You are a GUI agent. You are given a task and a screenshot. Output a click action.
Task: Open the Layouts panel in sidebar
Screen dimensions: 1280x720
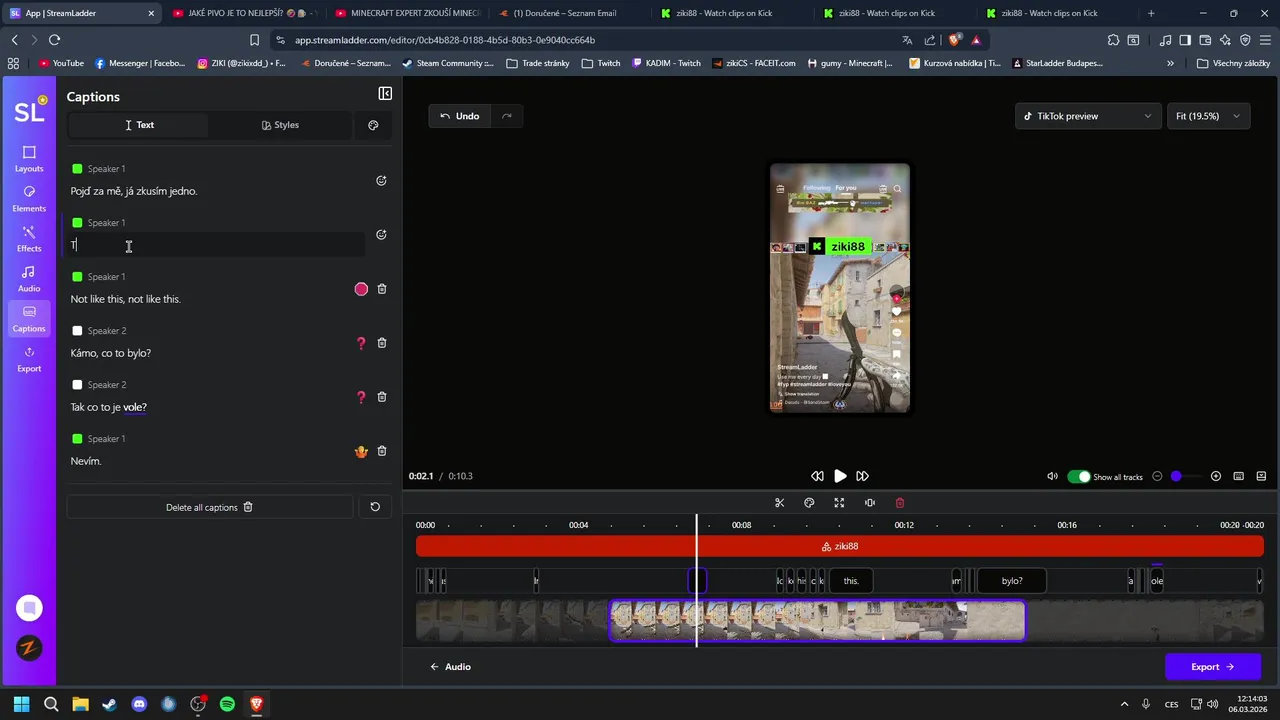pos(29,159)
